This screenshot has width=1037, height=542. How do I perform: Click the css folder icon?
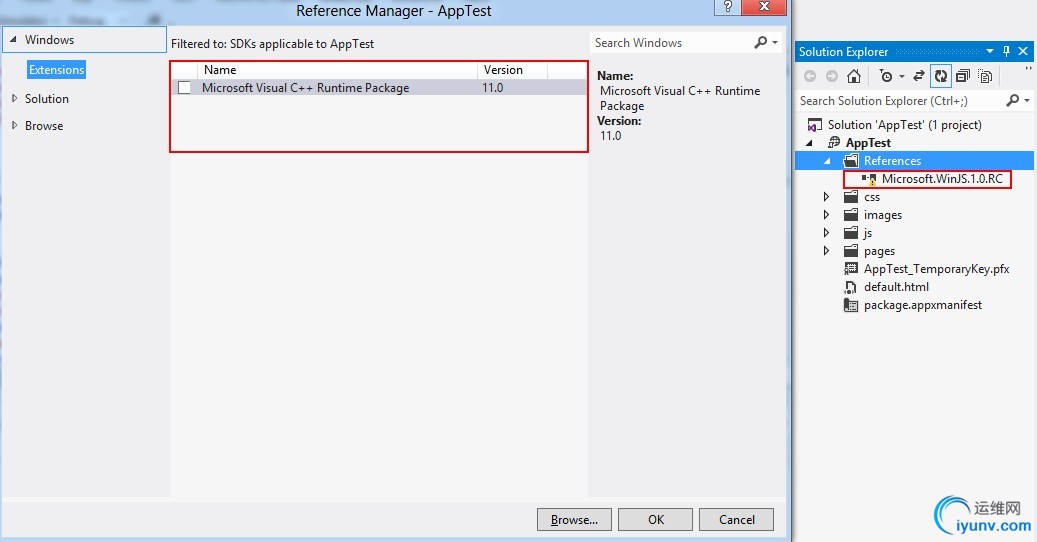click(851, 196)
